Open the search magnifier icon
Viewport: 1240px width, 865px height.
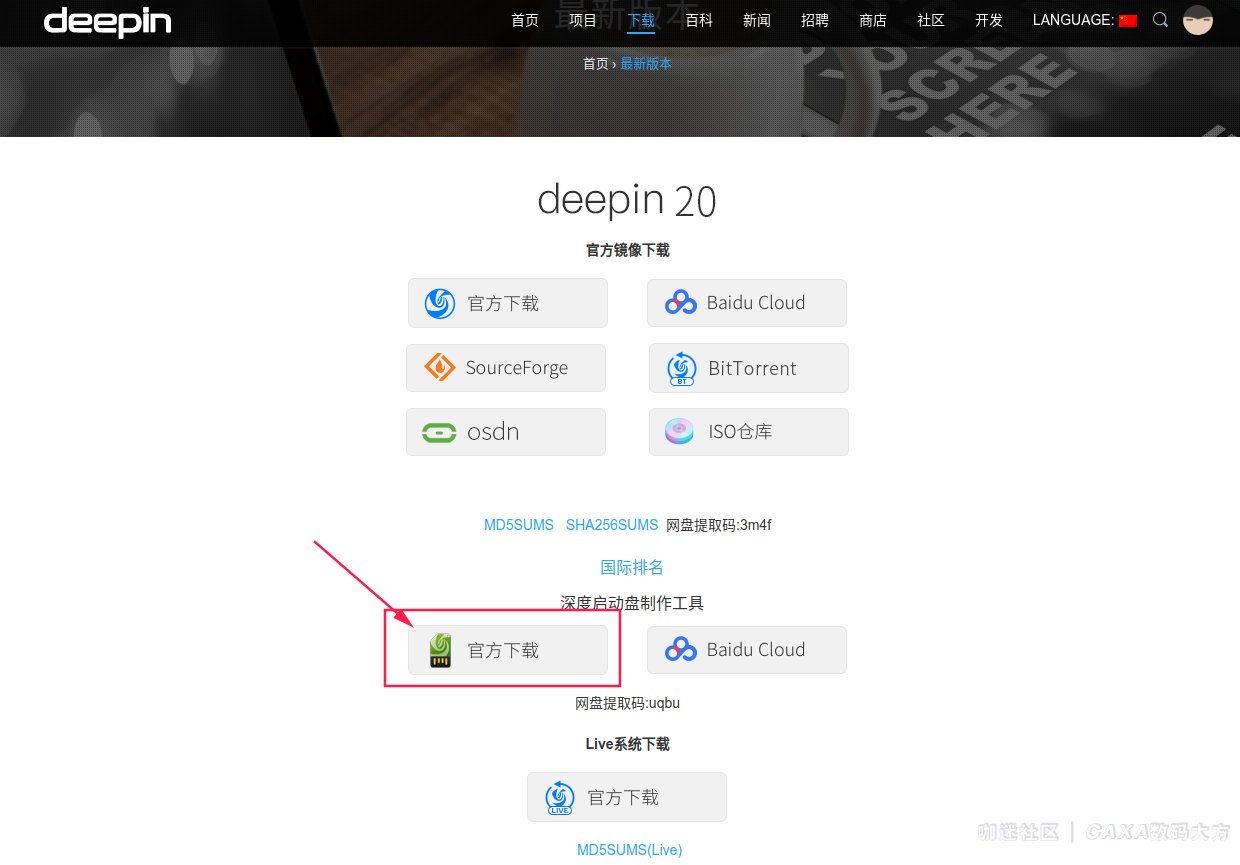pyautogui.click(x=1159, y=19)
